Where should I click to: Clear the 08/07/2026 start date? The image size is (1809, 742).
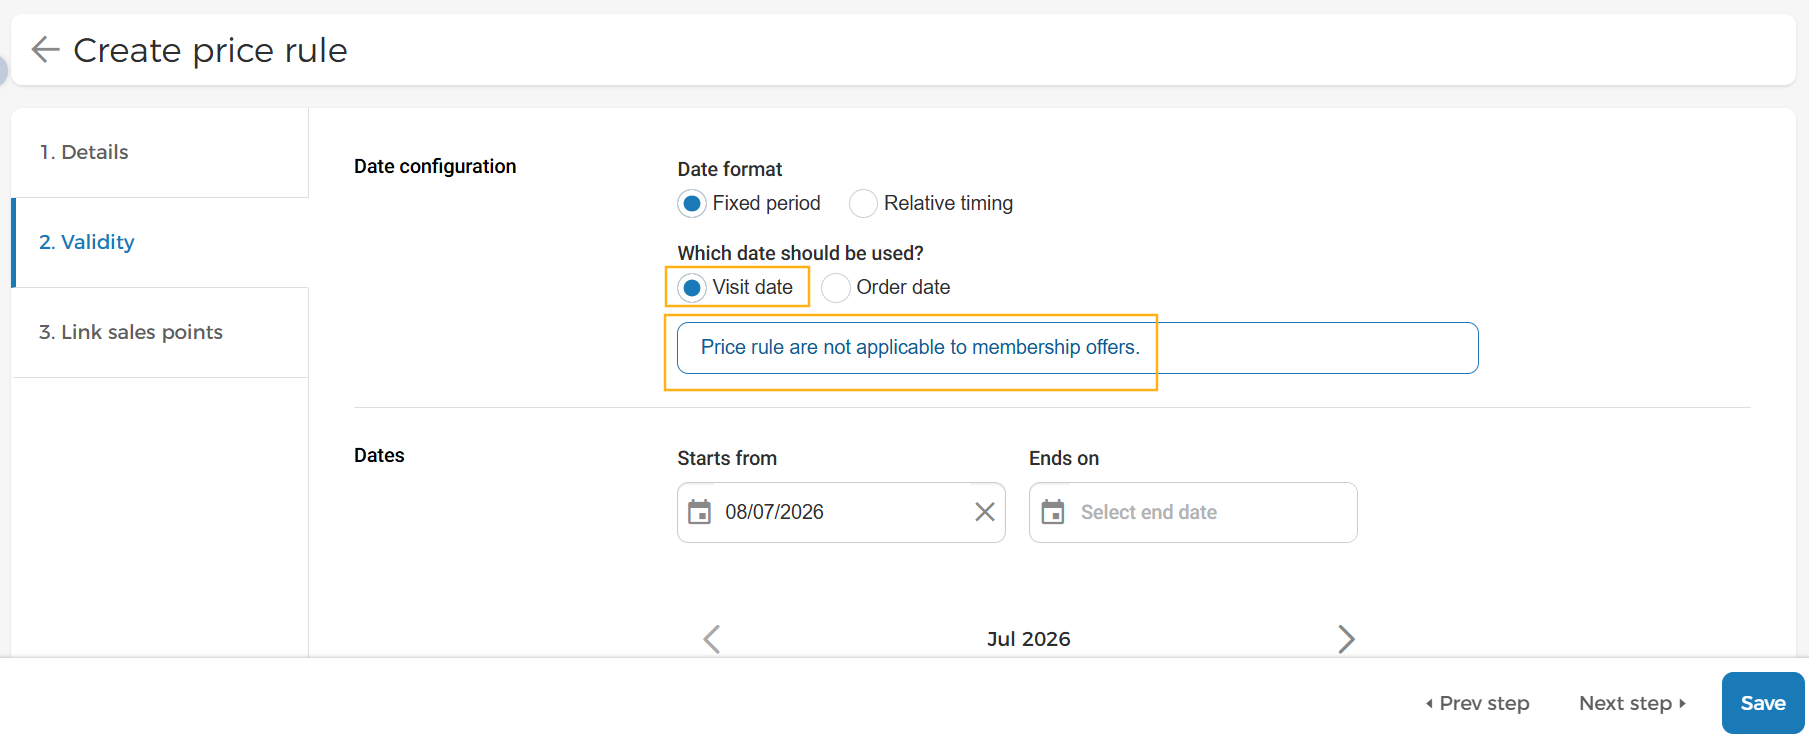click(985, 512)
